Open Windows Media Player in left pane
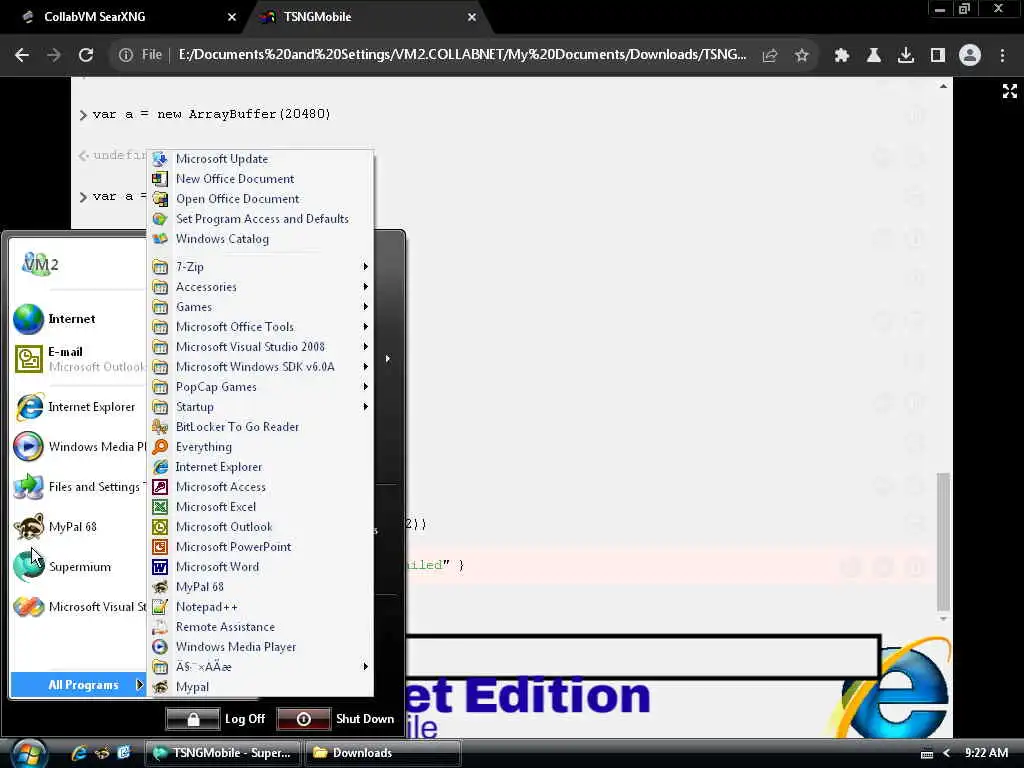The image size is (1024, 768). coord(78,447)
